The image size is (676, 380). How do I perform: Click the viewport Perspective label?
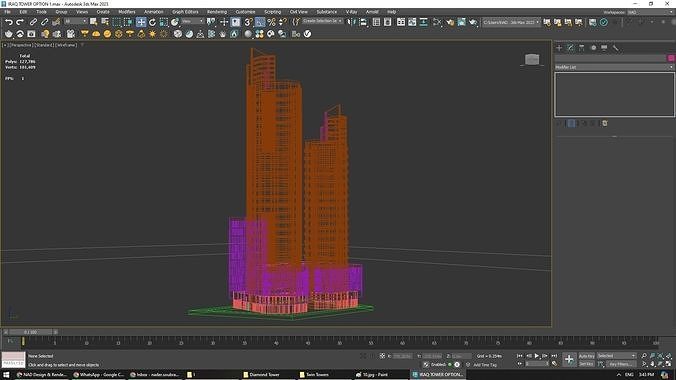point(20,45)
